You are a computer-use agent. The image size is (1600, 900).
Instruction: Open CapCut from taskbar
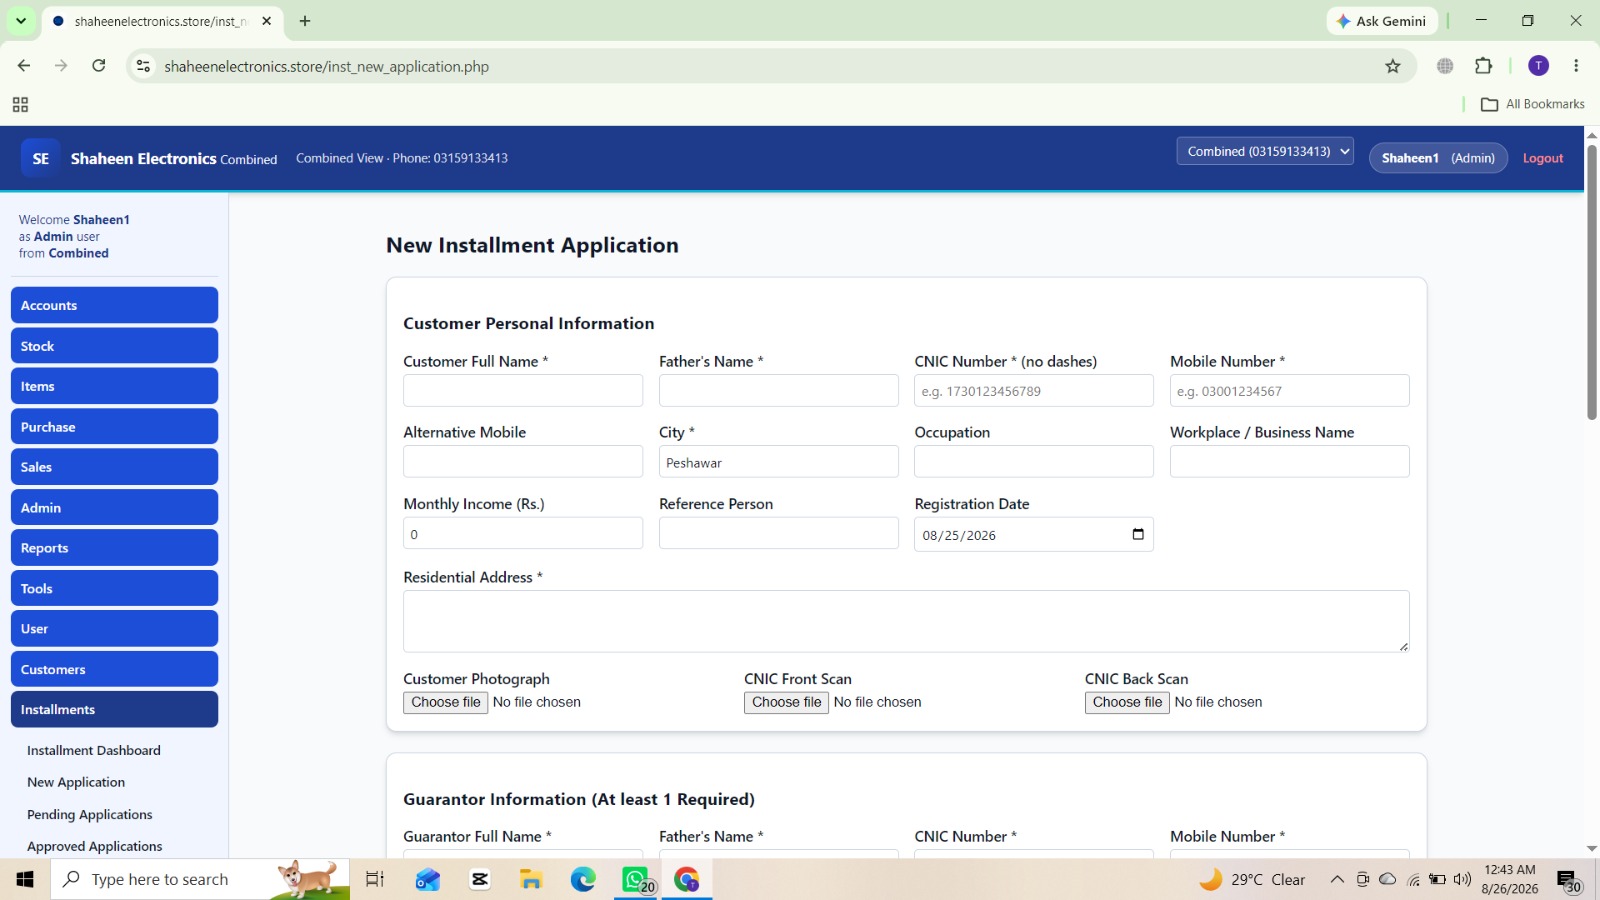tap(480, 879)
